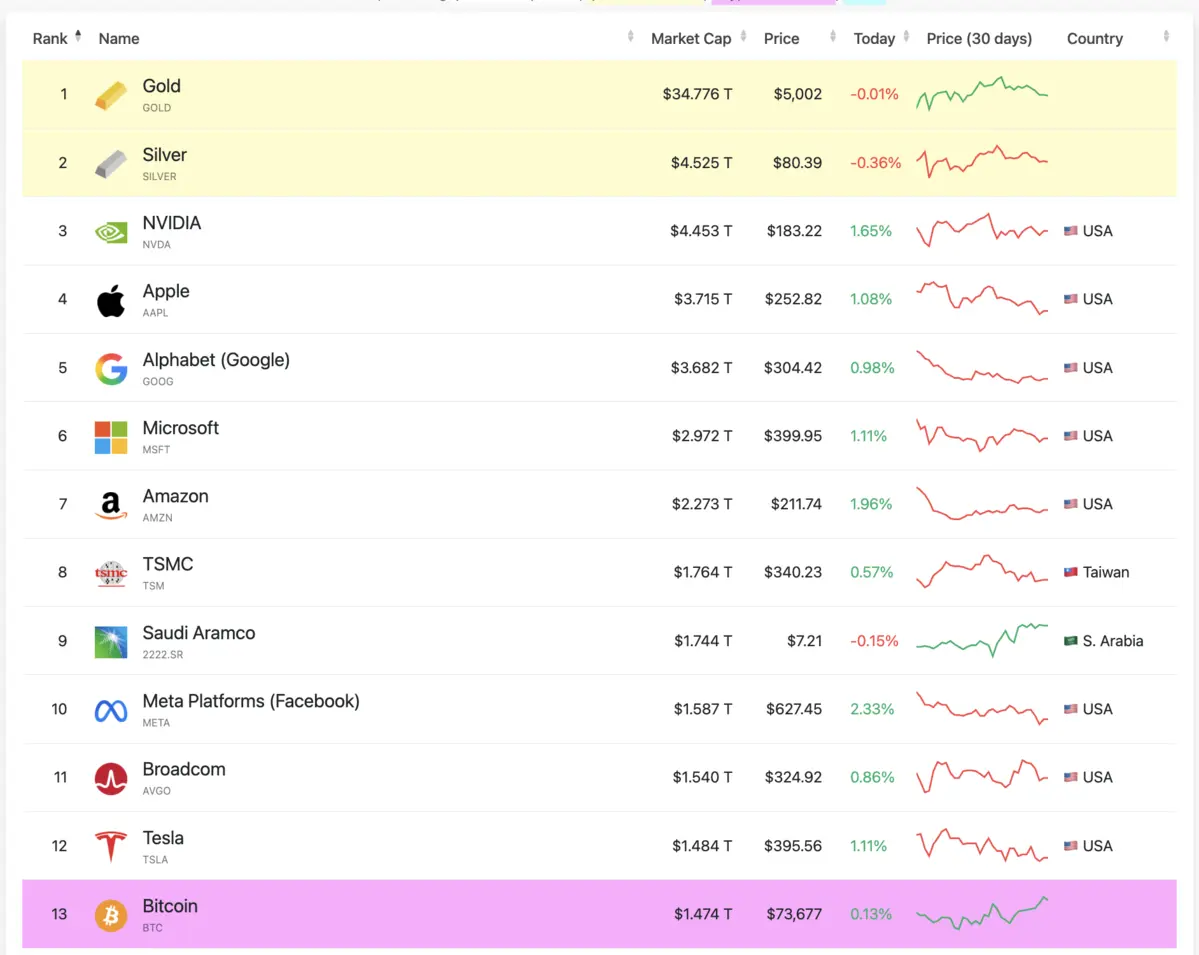The height and width of the screenshot is (955, 1199).
Task: Click the Tesla logo icon
Action: [x=110, y=845]
